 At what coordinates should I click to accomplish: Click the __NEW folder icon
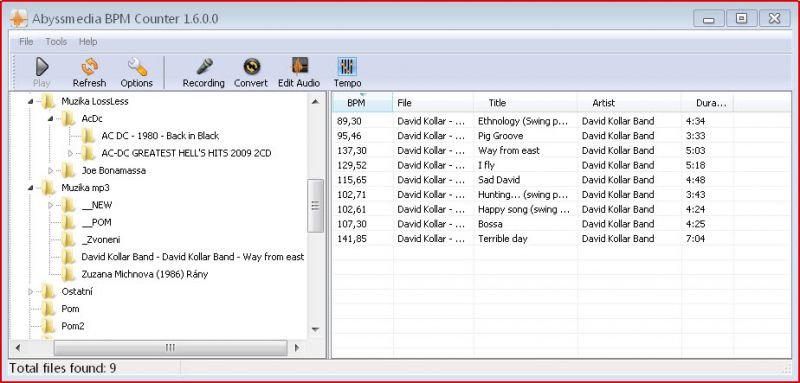68,205
